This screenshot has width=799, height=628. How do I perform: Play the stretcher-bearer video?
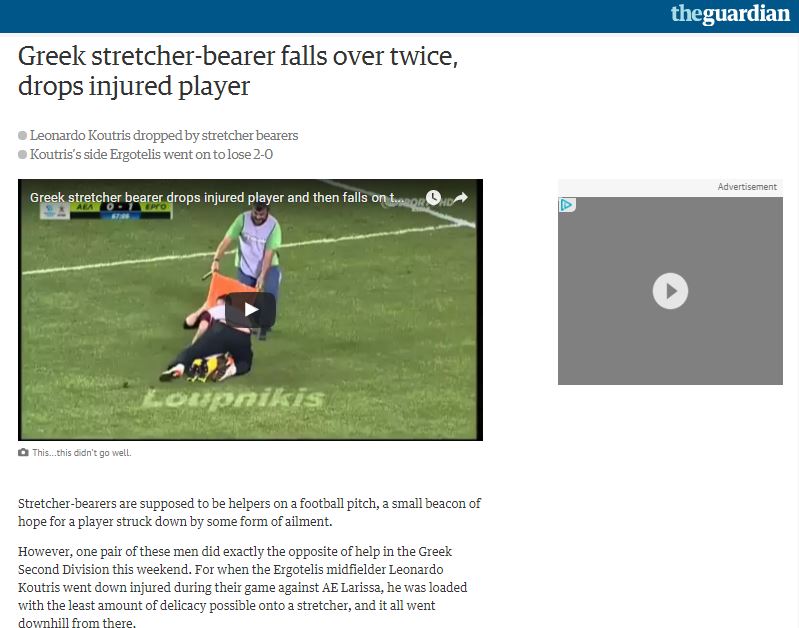point(250,309)
